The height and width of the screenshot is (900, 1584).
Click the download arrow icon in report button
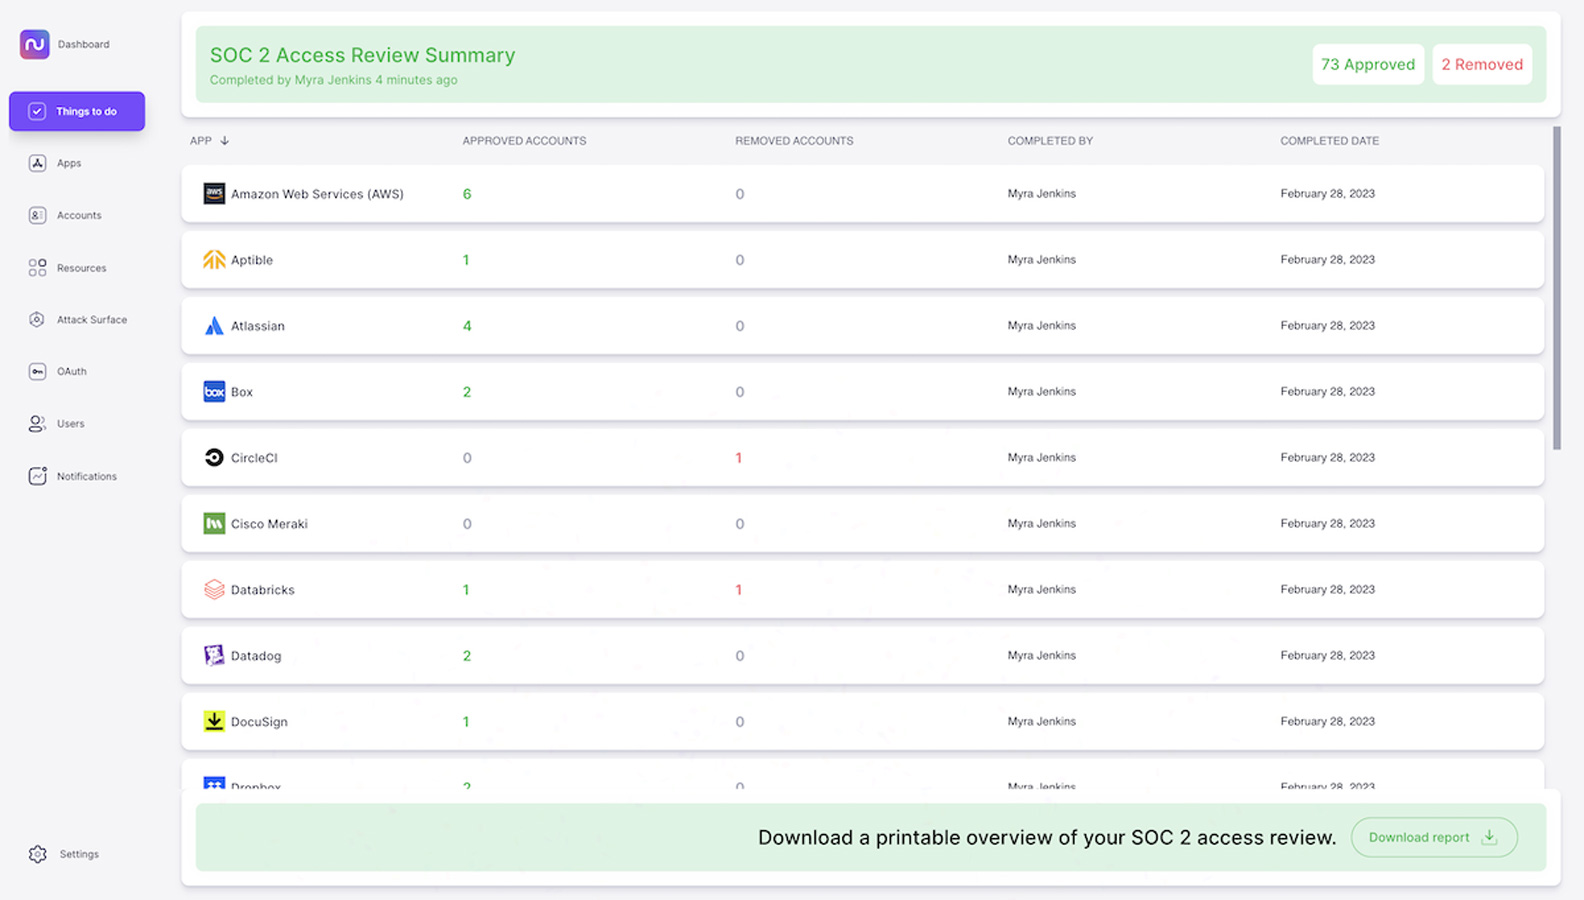(1489, 837)
